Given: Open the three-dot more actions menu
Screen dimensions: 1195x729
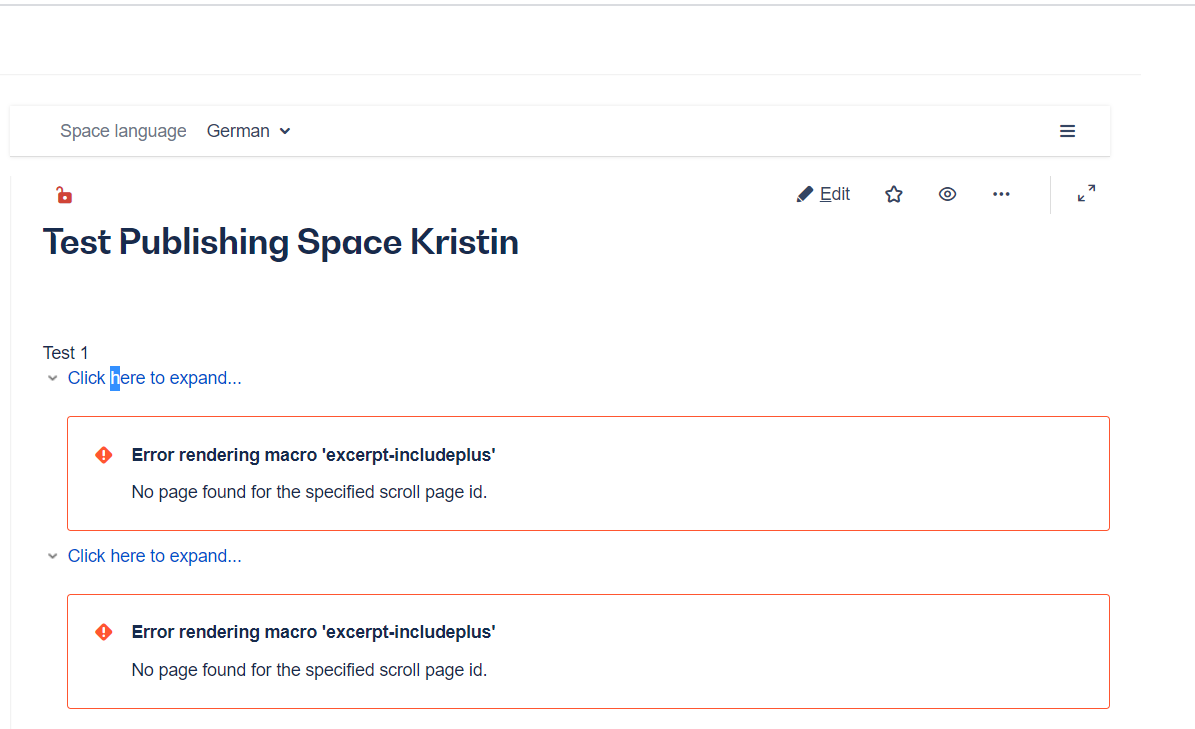Looking at the screenshot, I should tap(1001, 194).
